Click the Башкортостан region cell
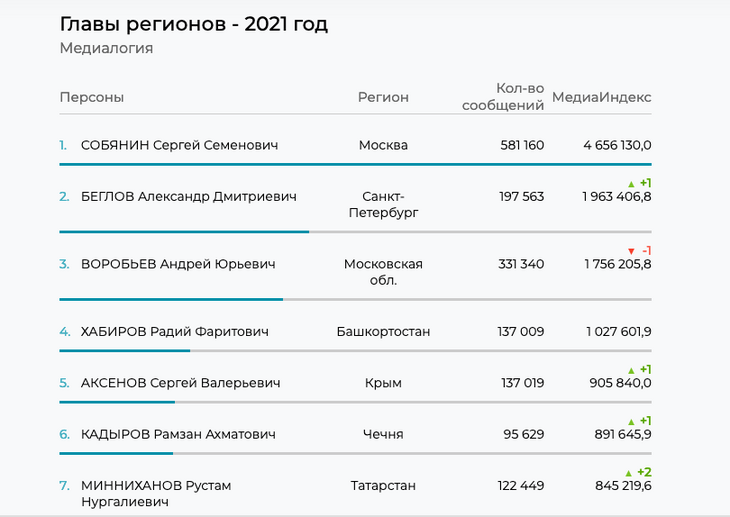 tap(383, 331)
